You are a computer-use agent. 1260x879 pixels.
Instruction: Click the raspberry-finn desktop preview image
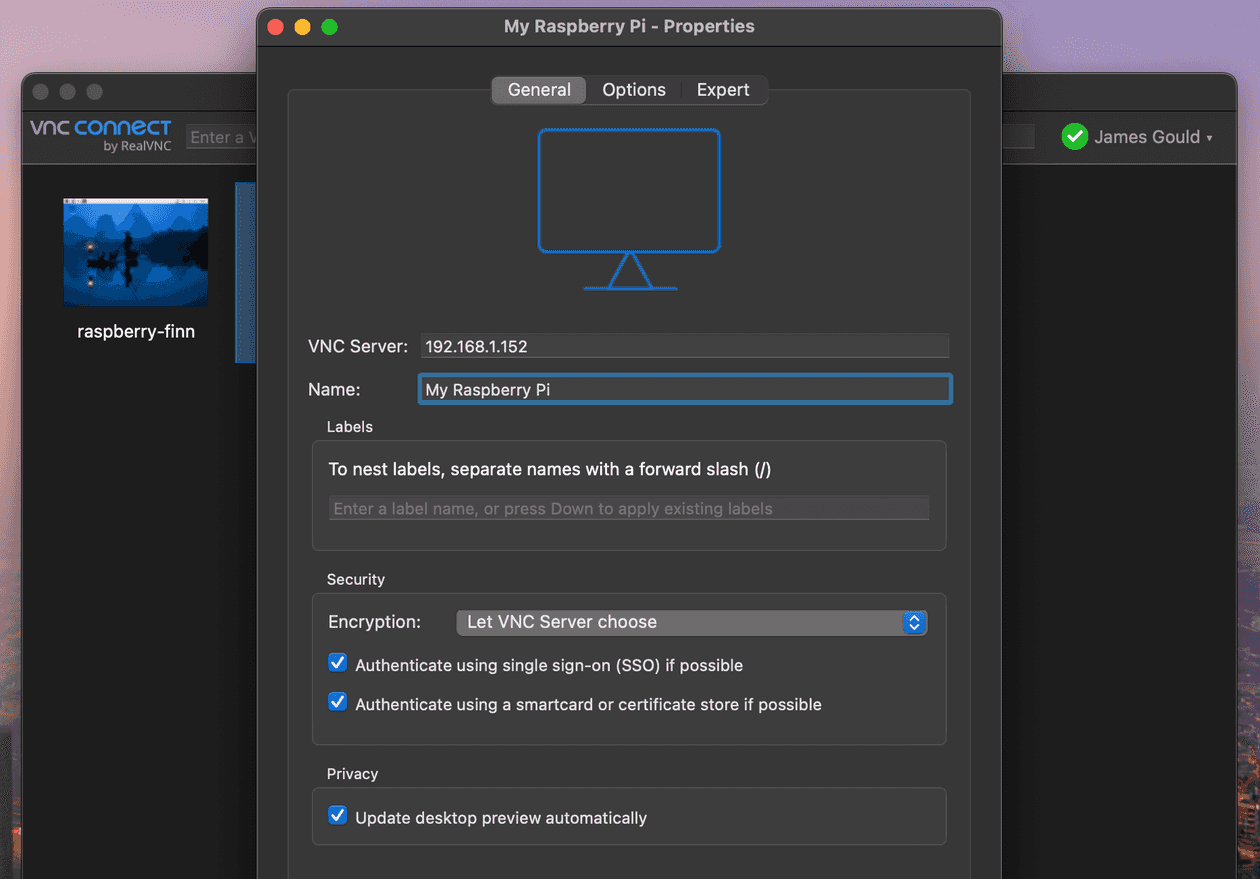135,251
